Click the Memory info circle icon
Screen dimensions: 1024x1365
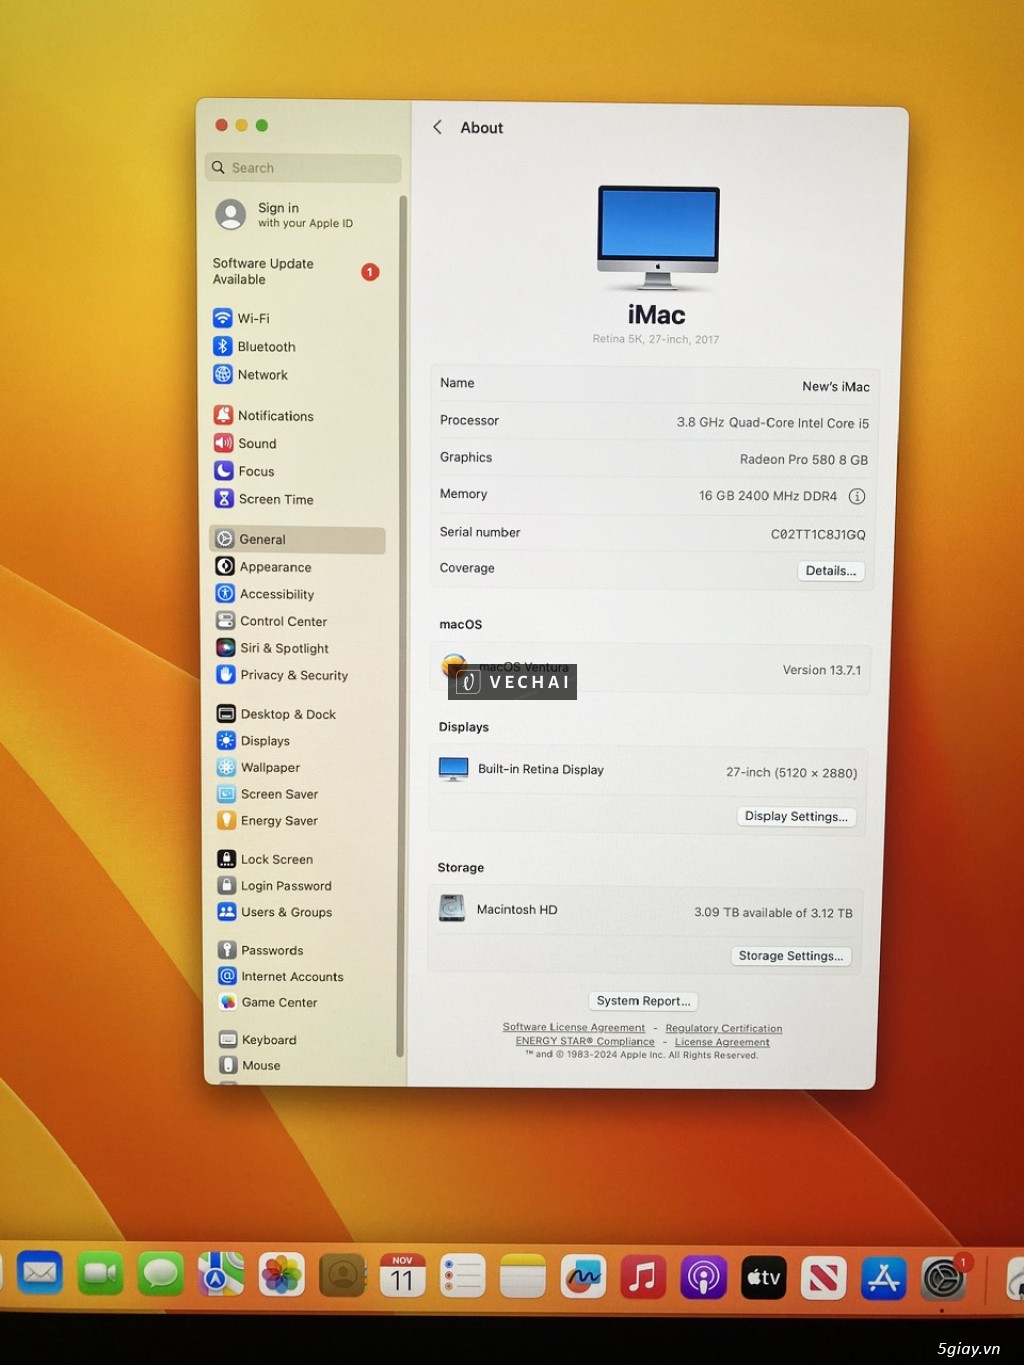857,496
